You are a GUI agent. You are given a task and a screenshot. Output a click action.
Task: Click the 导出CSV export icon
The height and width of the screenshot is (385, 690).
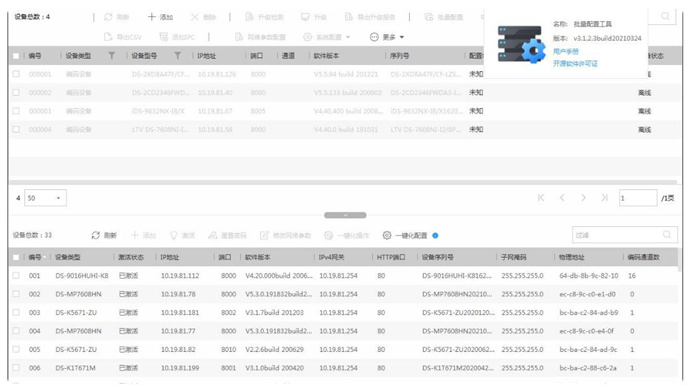pyautogui.click(x=108, y=37)
